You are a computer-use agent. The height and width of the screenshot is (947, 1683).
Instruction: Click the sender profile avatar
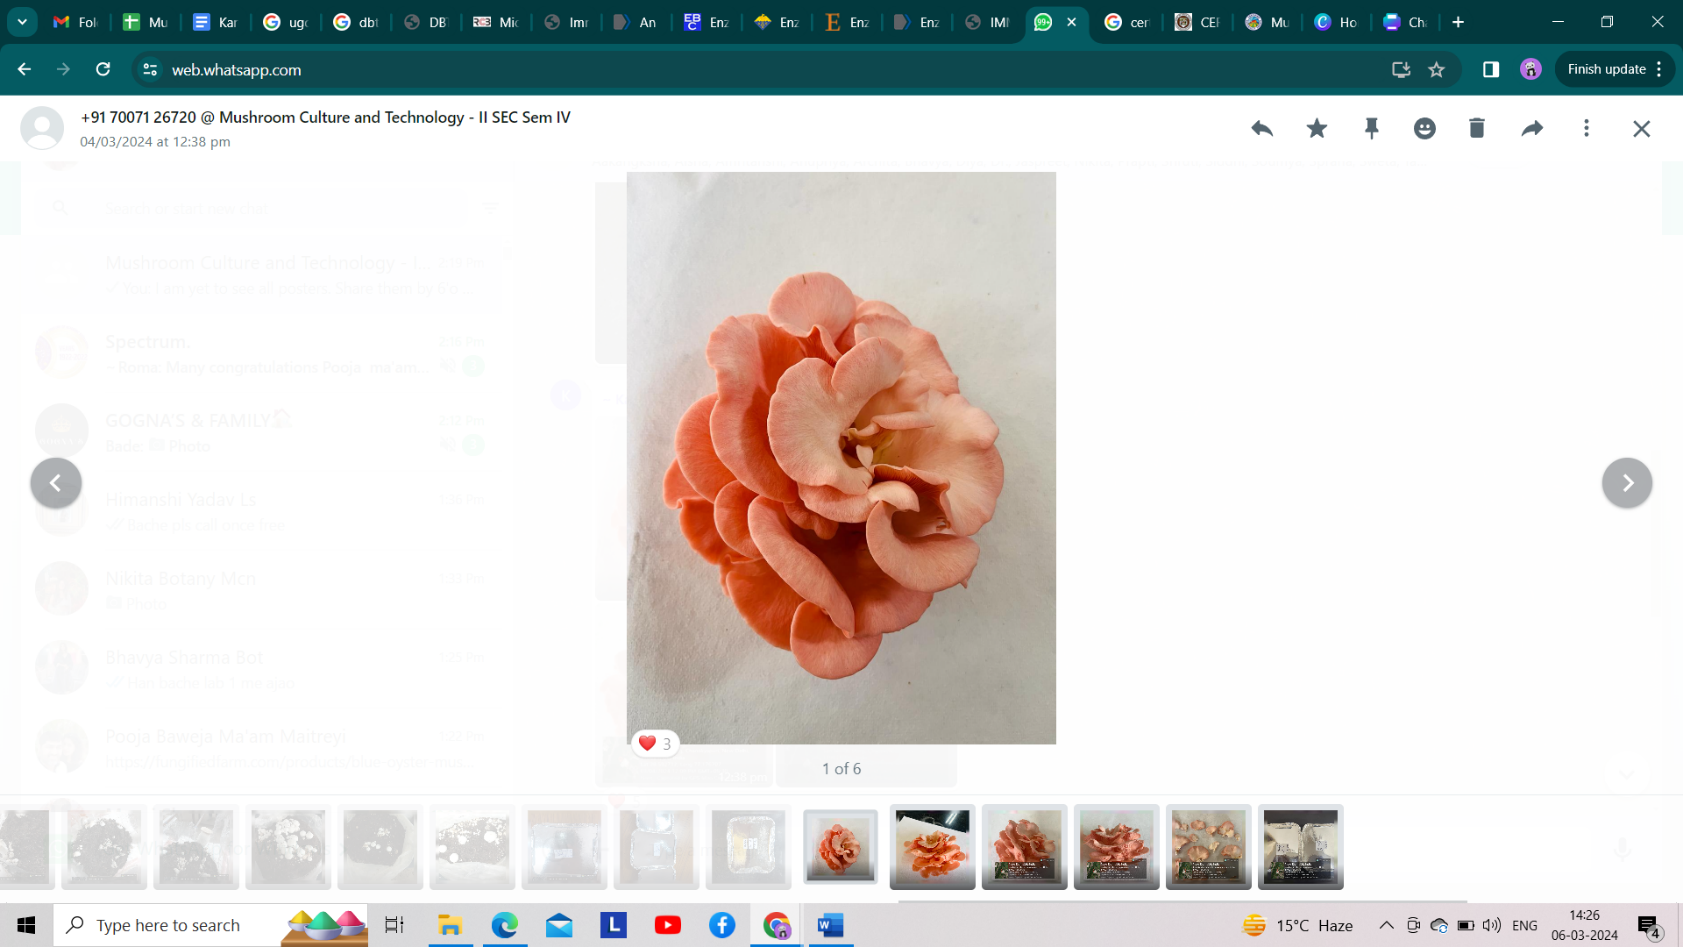(42, 128)
